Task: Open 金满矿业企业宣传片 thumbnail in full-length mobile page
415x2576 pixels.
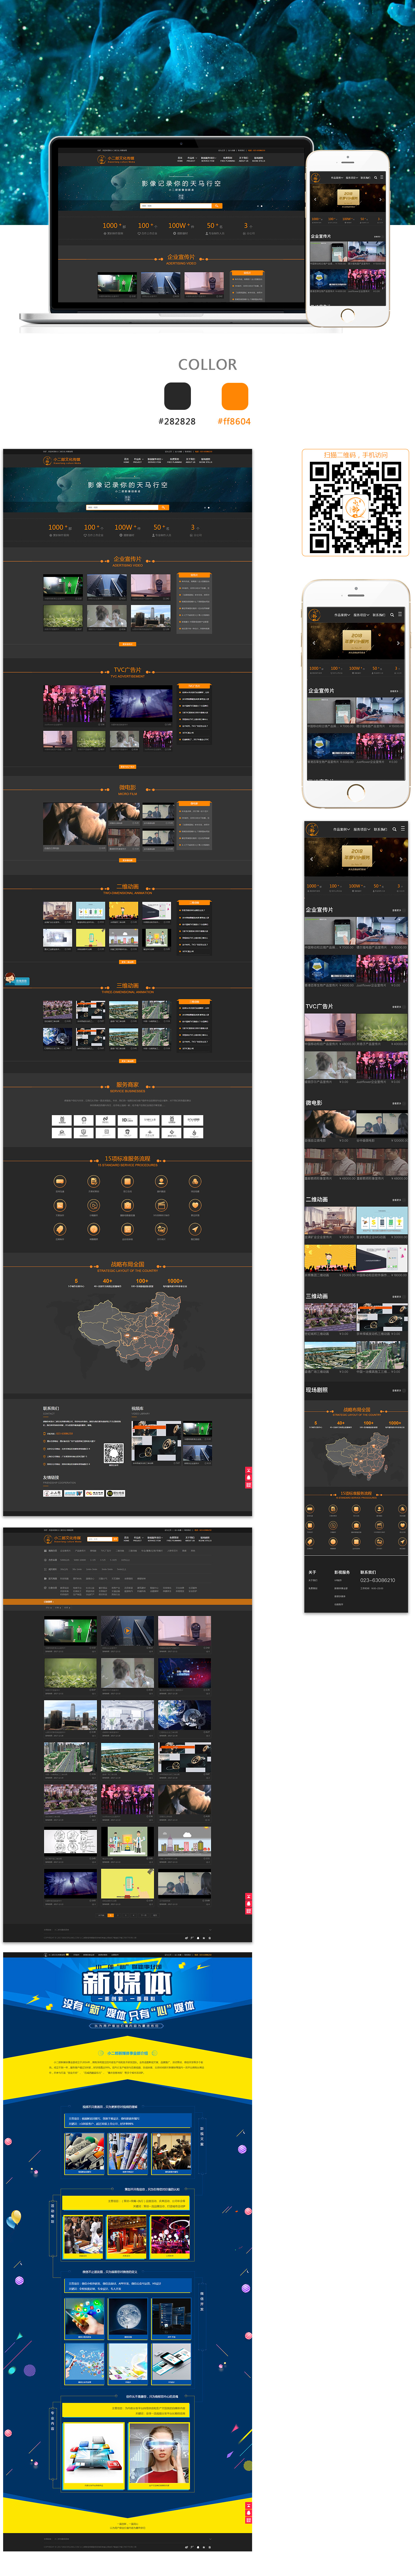Action: click(x=330, y=1221)
